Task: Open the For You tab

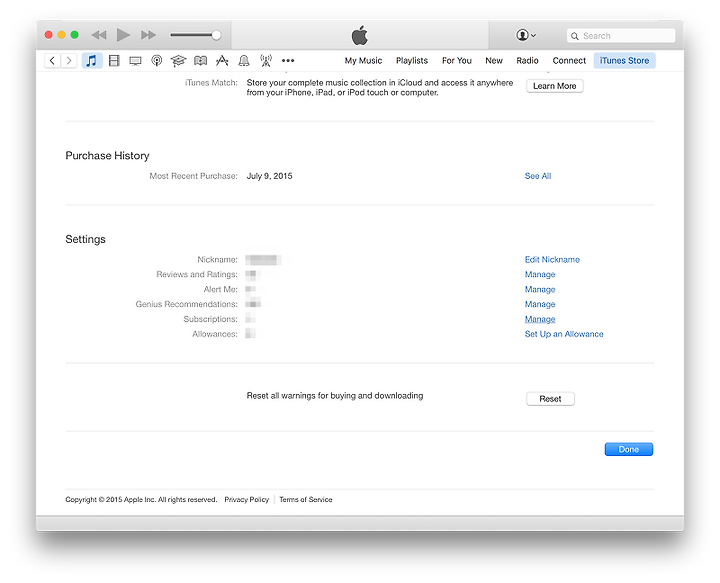Action: click(x=457, y=61)
